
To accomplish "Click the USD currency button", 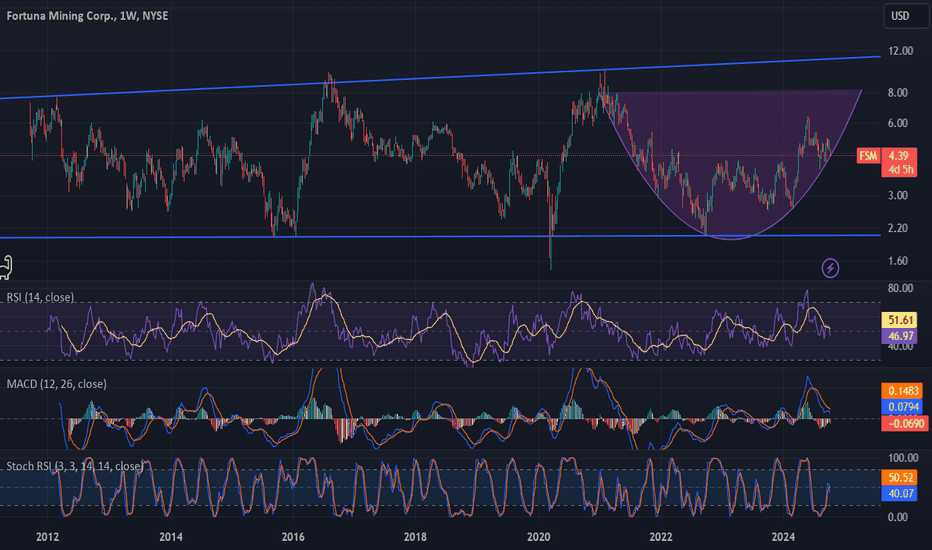I will tap(905, 16).
